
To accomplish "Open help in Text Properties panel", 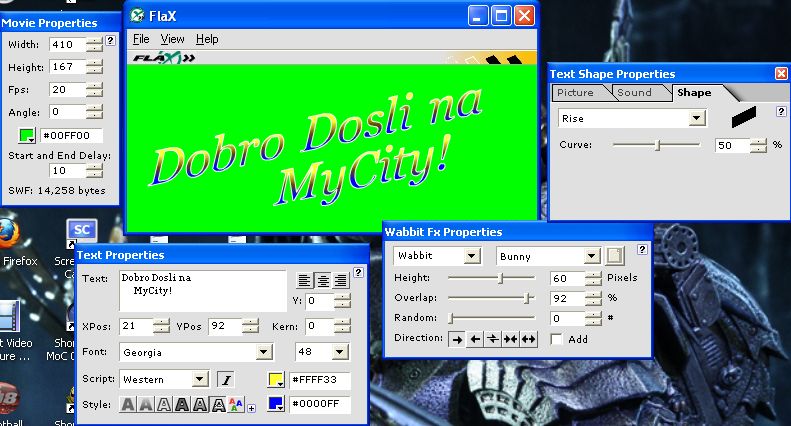I will tap(358, 273).
